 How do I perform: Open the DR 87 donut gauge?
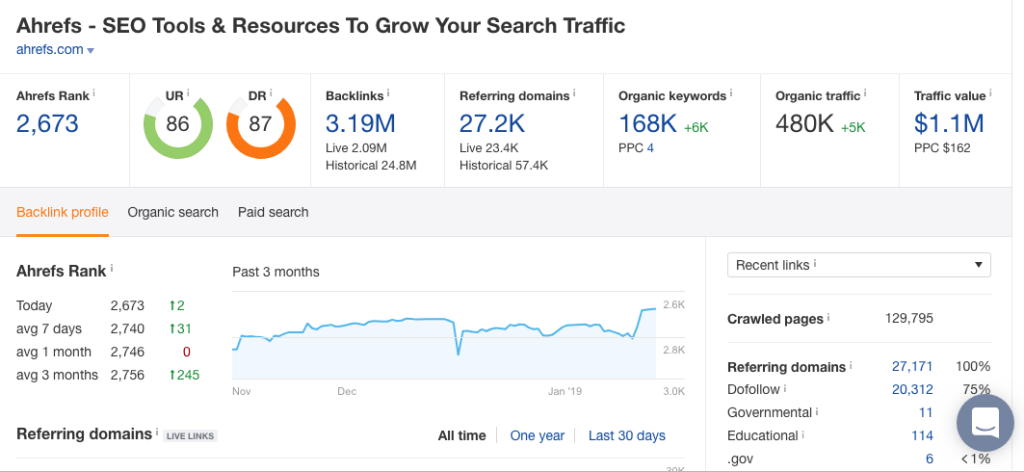click(261, 124)
